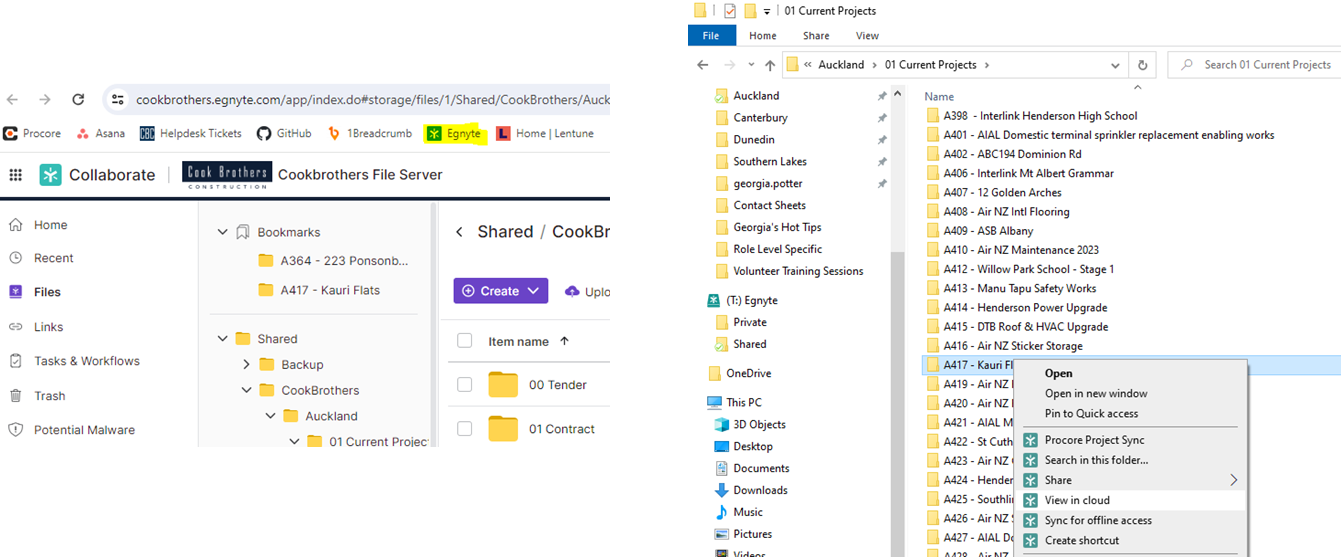The width and height of the screenshot is (1341, 557).
Task: Collapse the Bookmarks tree section
Action: (x=222, y=232)
